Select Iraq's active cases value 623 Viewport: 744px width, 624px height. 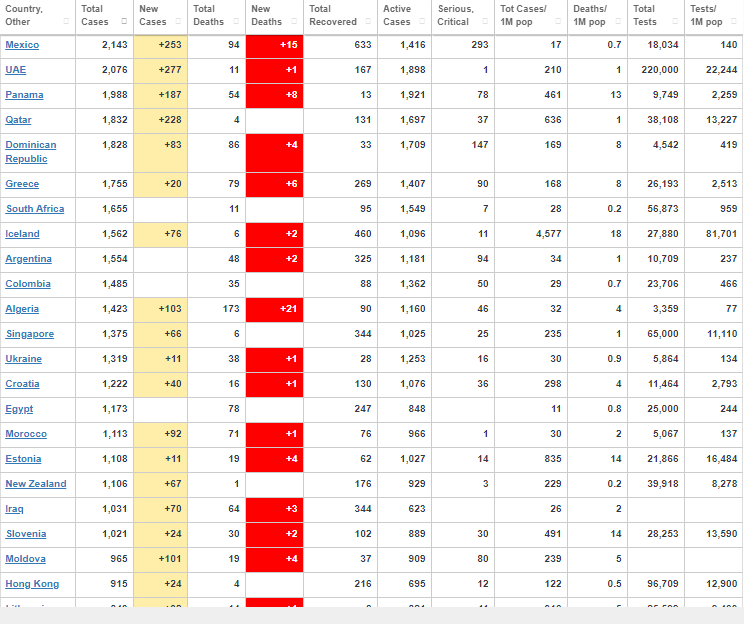pos(417,509)
